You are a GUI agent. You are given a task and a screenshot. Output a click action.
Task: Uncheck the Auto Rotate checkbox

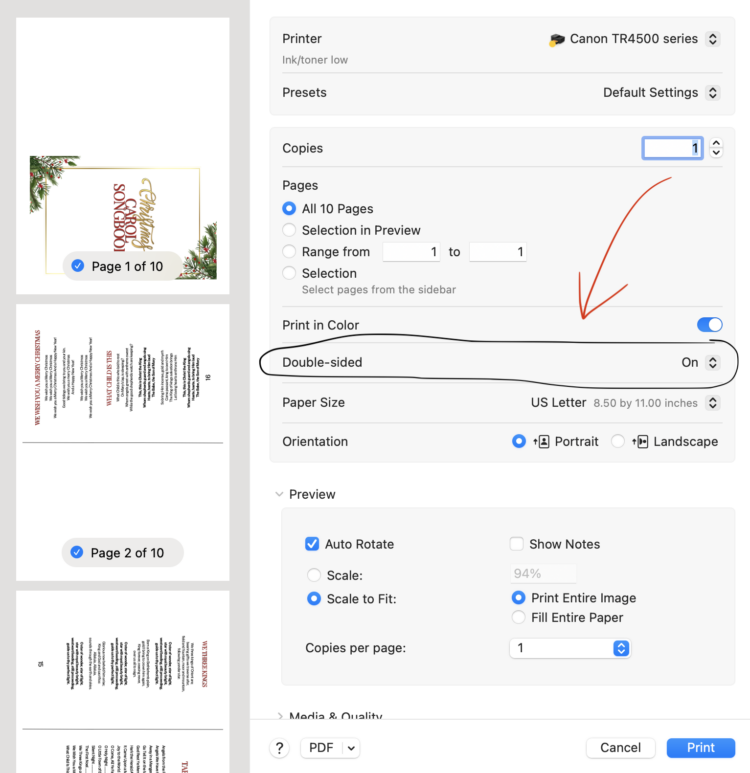[312, 544]
